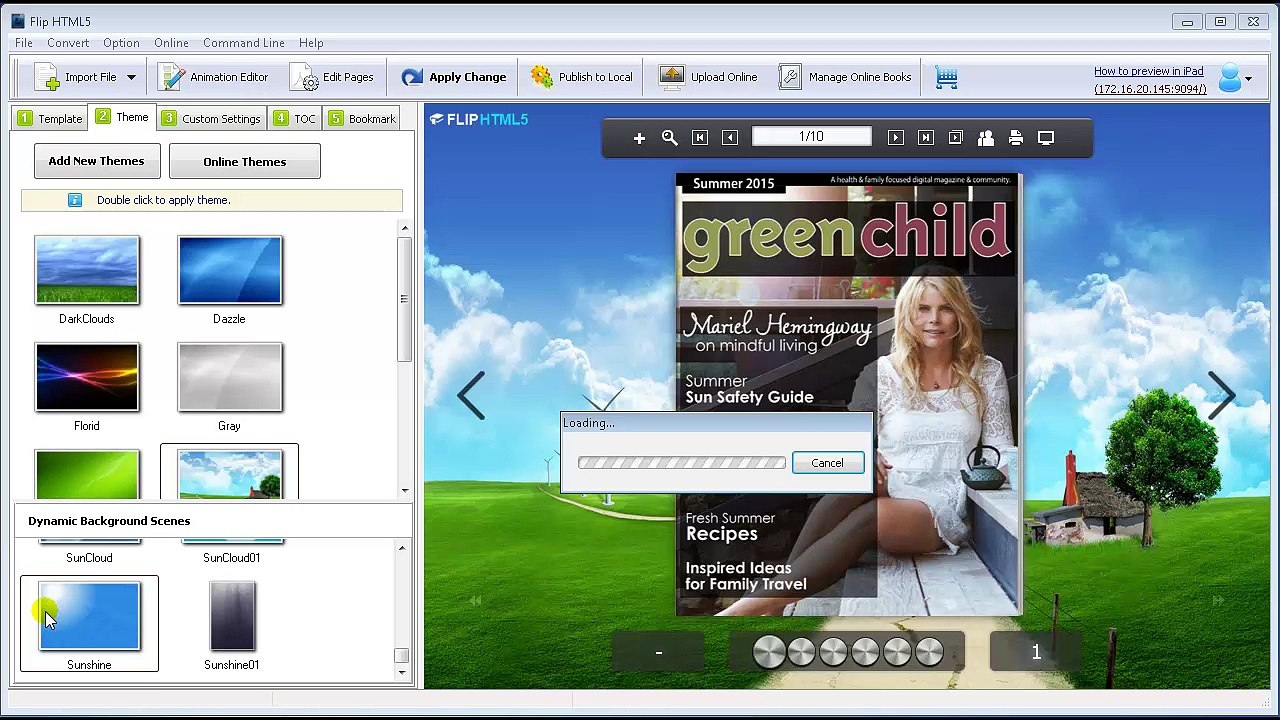Click the magazine cover page
Screen dimensions: 1280x720
(848, 394)
